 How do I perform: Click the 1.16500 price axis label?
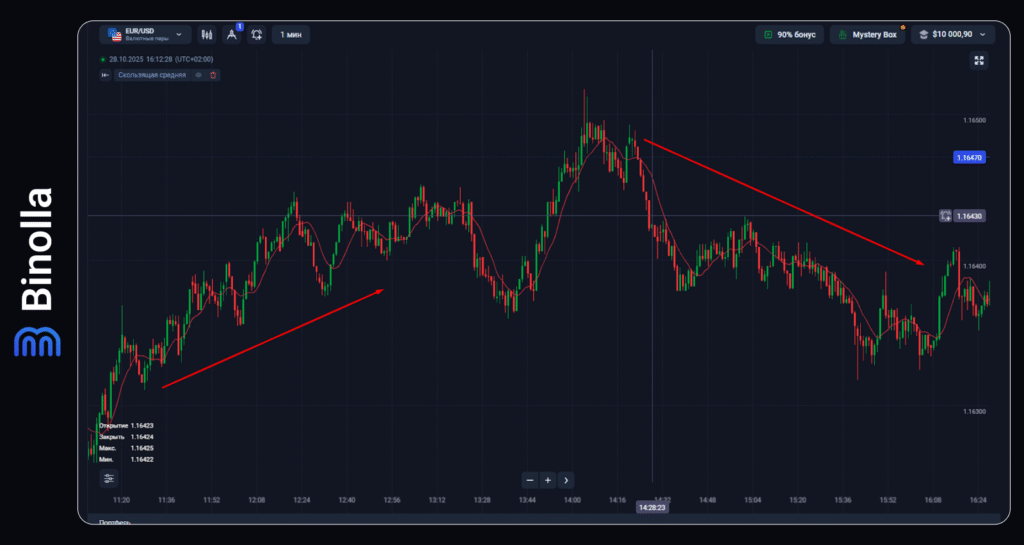click(x=974, y=120)
